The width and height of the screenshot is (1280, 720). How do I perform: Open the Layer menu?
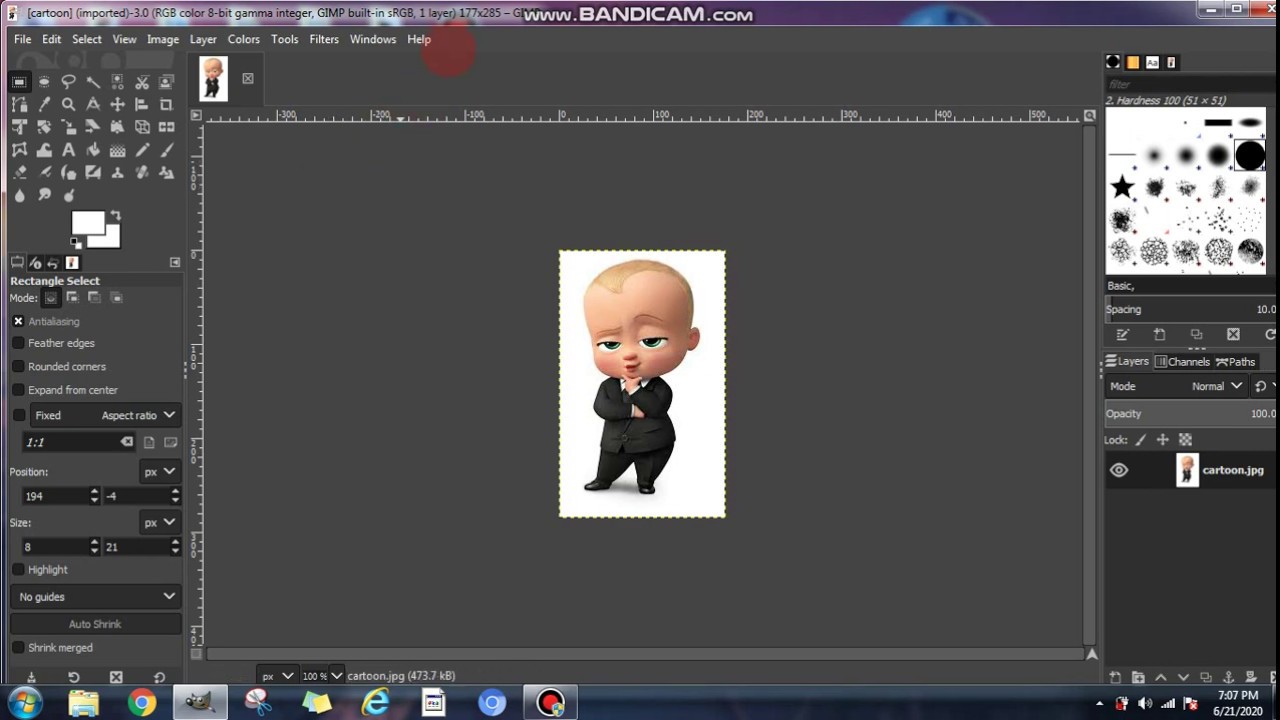203,39
